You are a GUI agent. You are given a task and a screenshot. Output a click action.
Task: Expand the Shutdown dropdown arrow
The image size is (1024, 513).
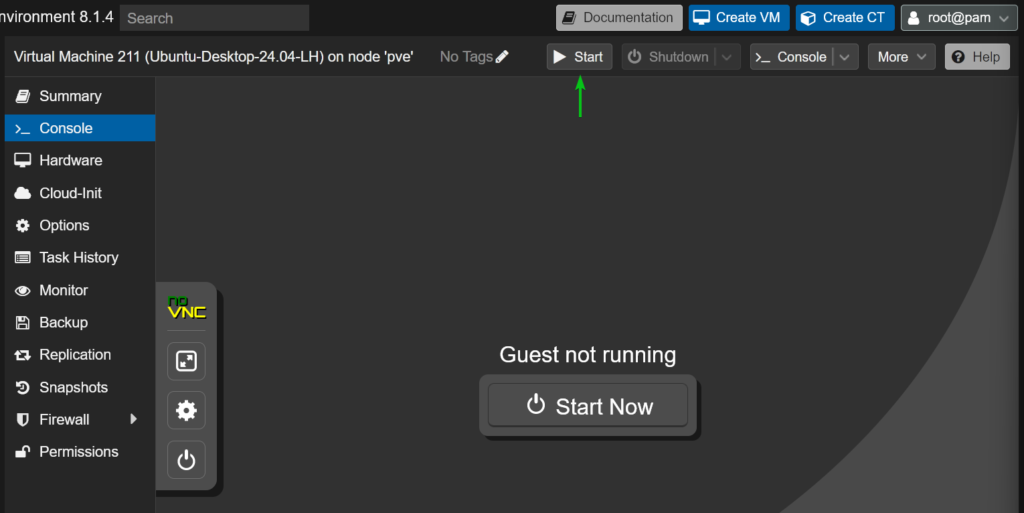tap(728, 57)
